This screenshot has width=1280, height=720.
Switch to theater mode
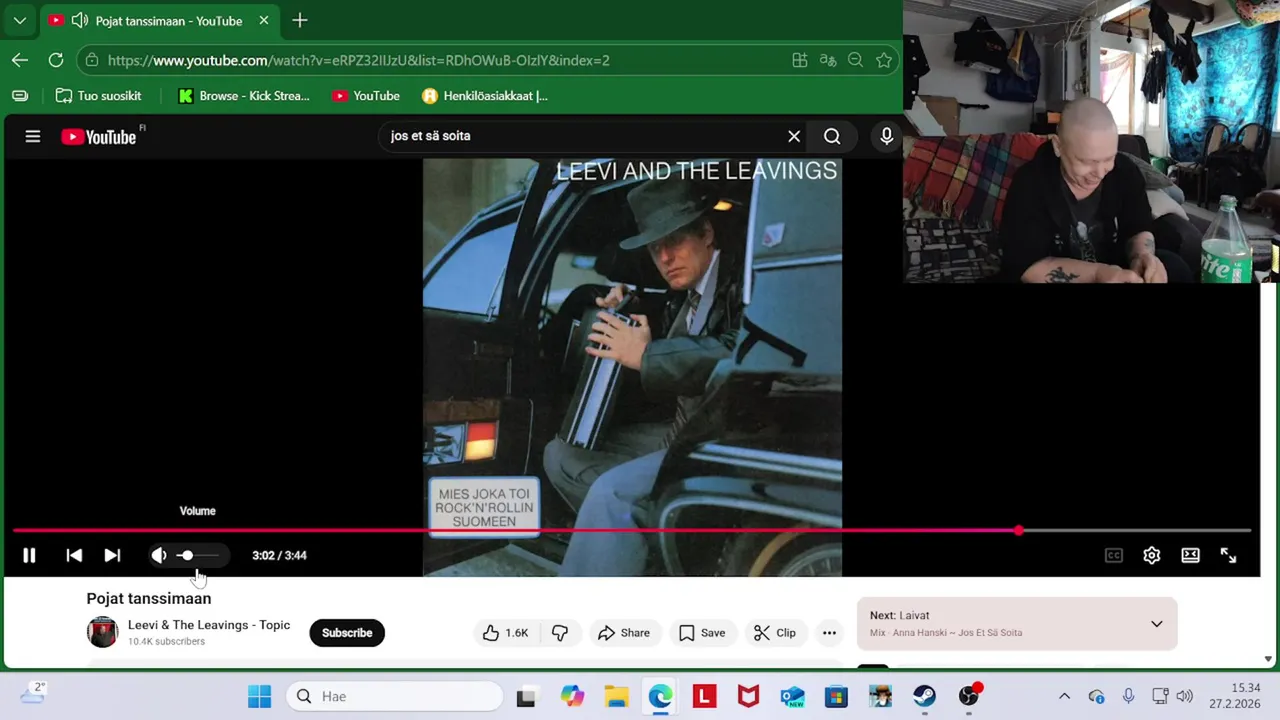[x=1190, y=555]
